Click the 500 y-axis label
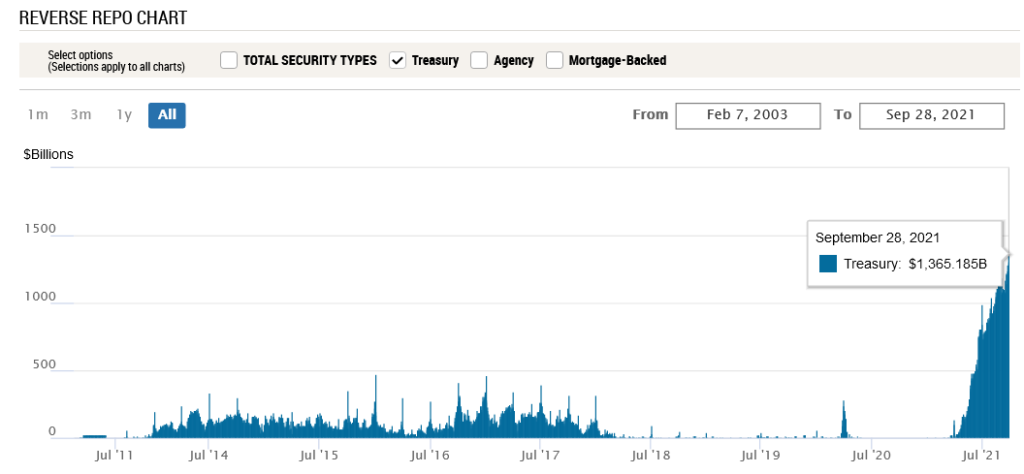The height and width of the screenshot is (474, 1024). click(x=43, y=365)
